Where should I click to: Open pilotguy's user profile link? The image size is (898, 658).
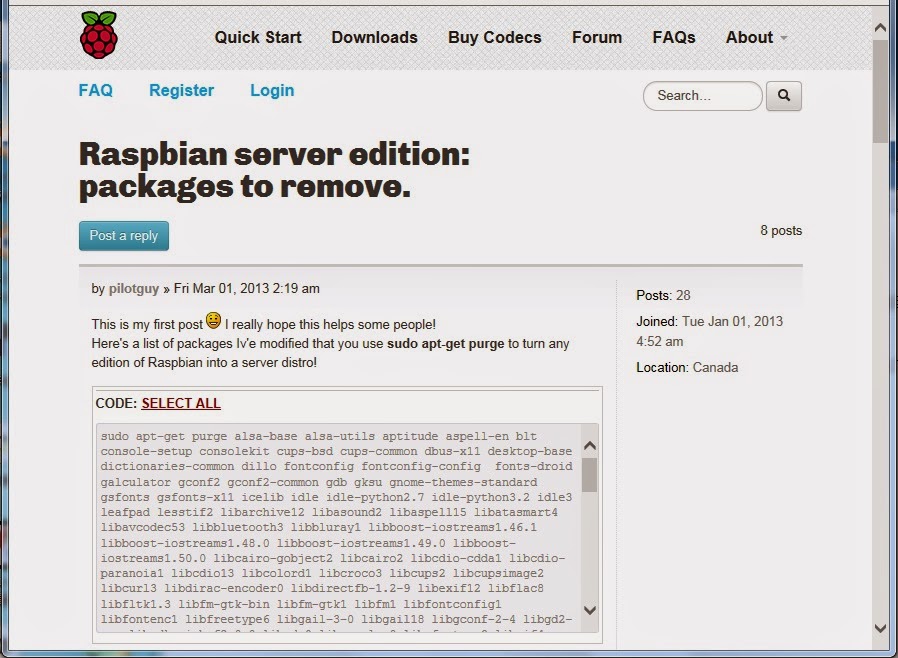coord(133,289)
